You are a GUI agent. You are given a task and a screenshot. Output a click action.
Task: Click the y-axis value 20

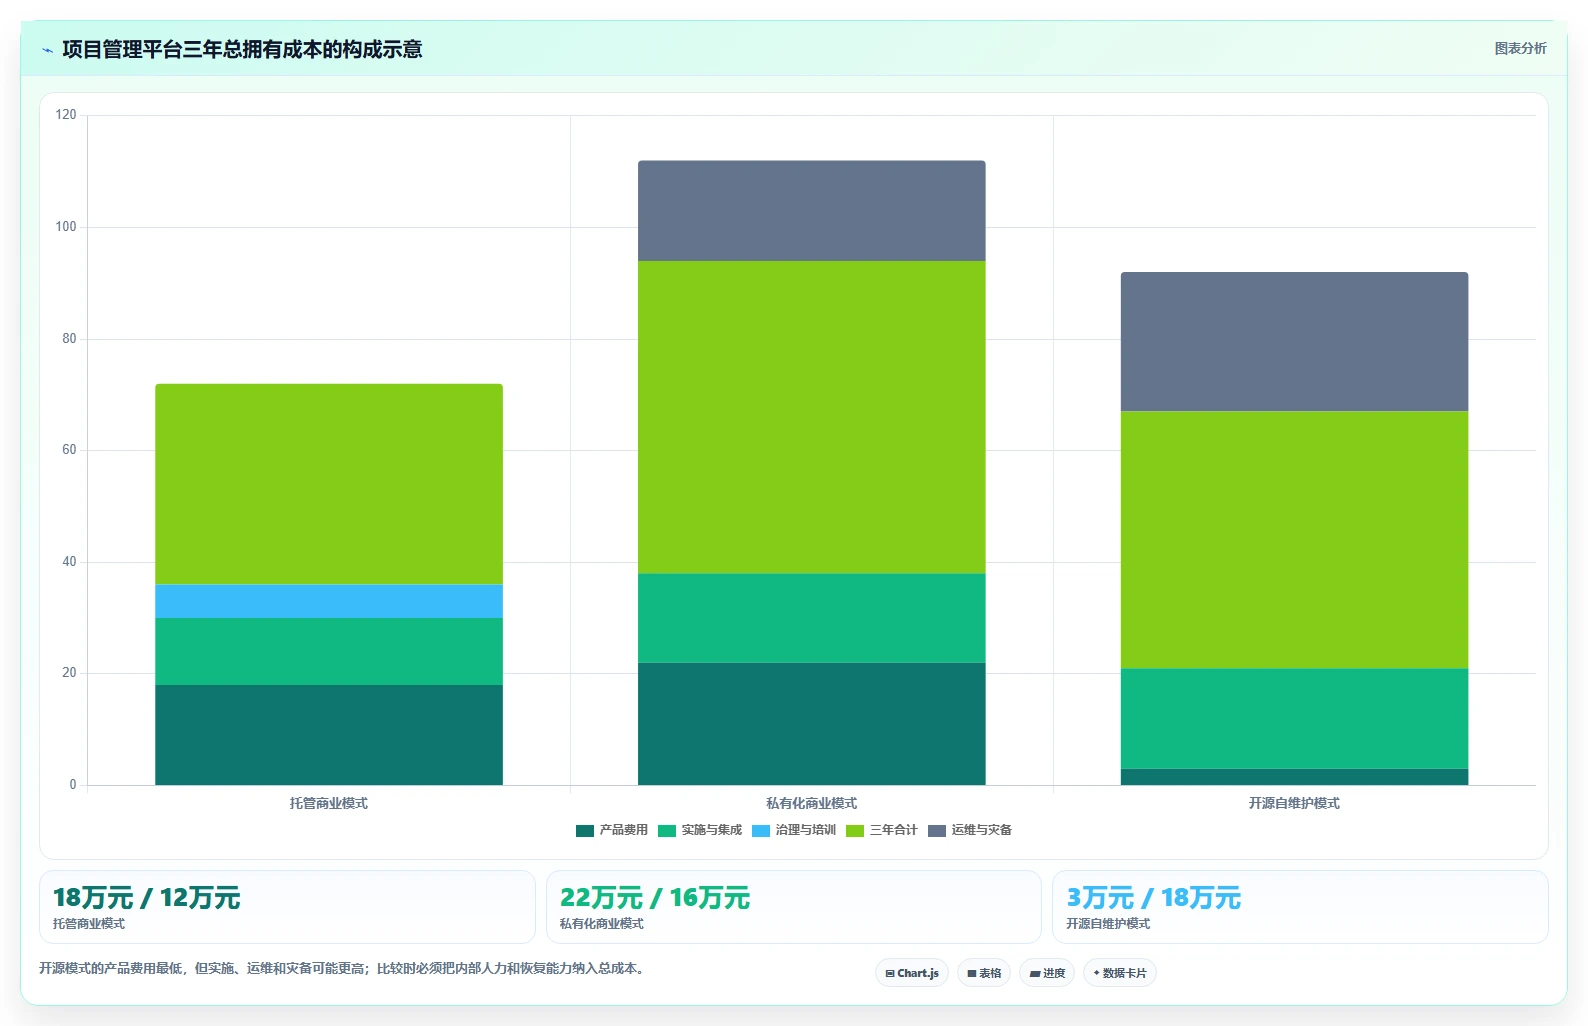(69, 673)
